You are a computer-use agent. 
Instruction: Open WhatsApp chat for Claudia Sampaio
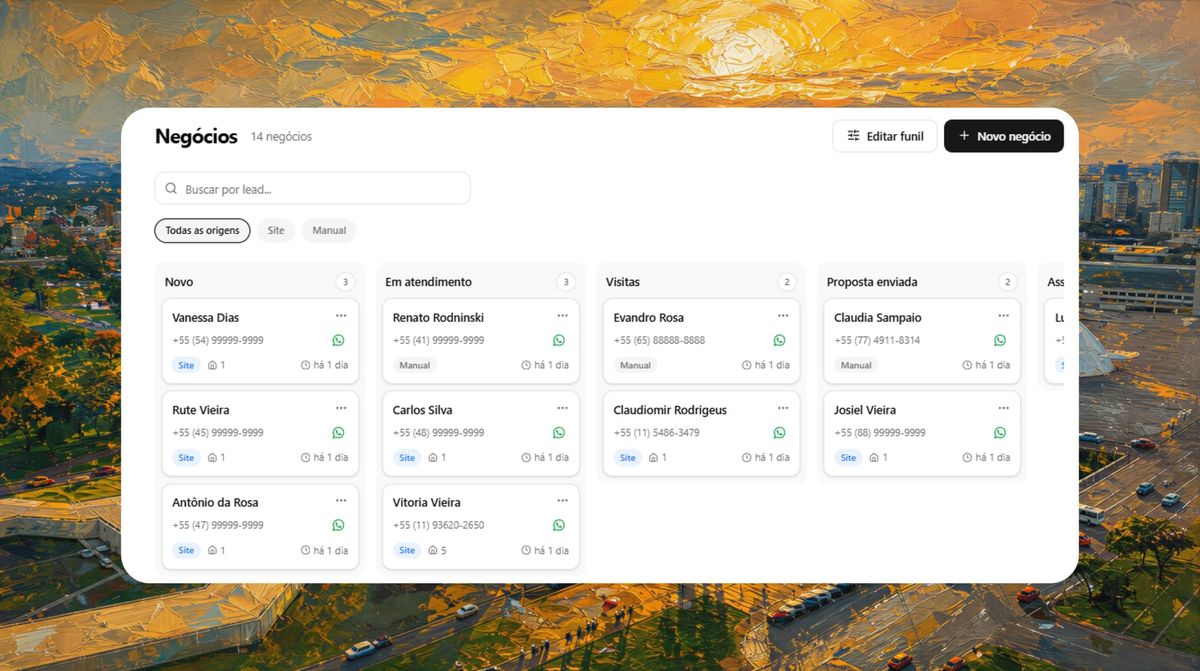click(1000, 340)
